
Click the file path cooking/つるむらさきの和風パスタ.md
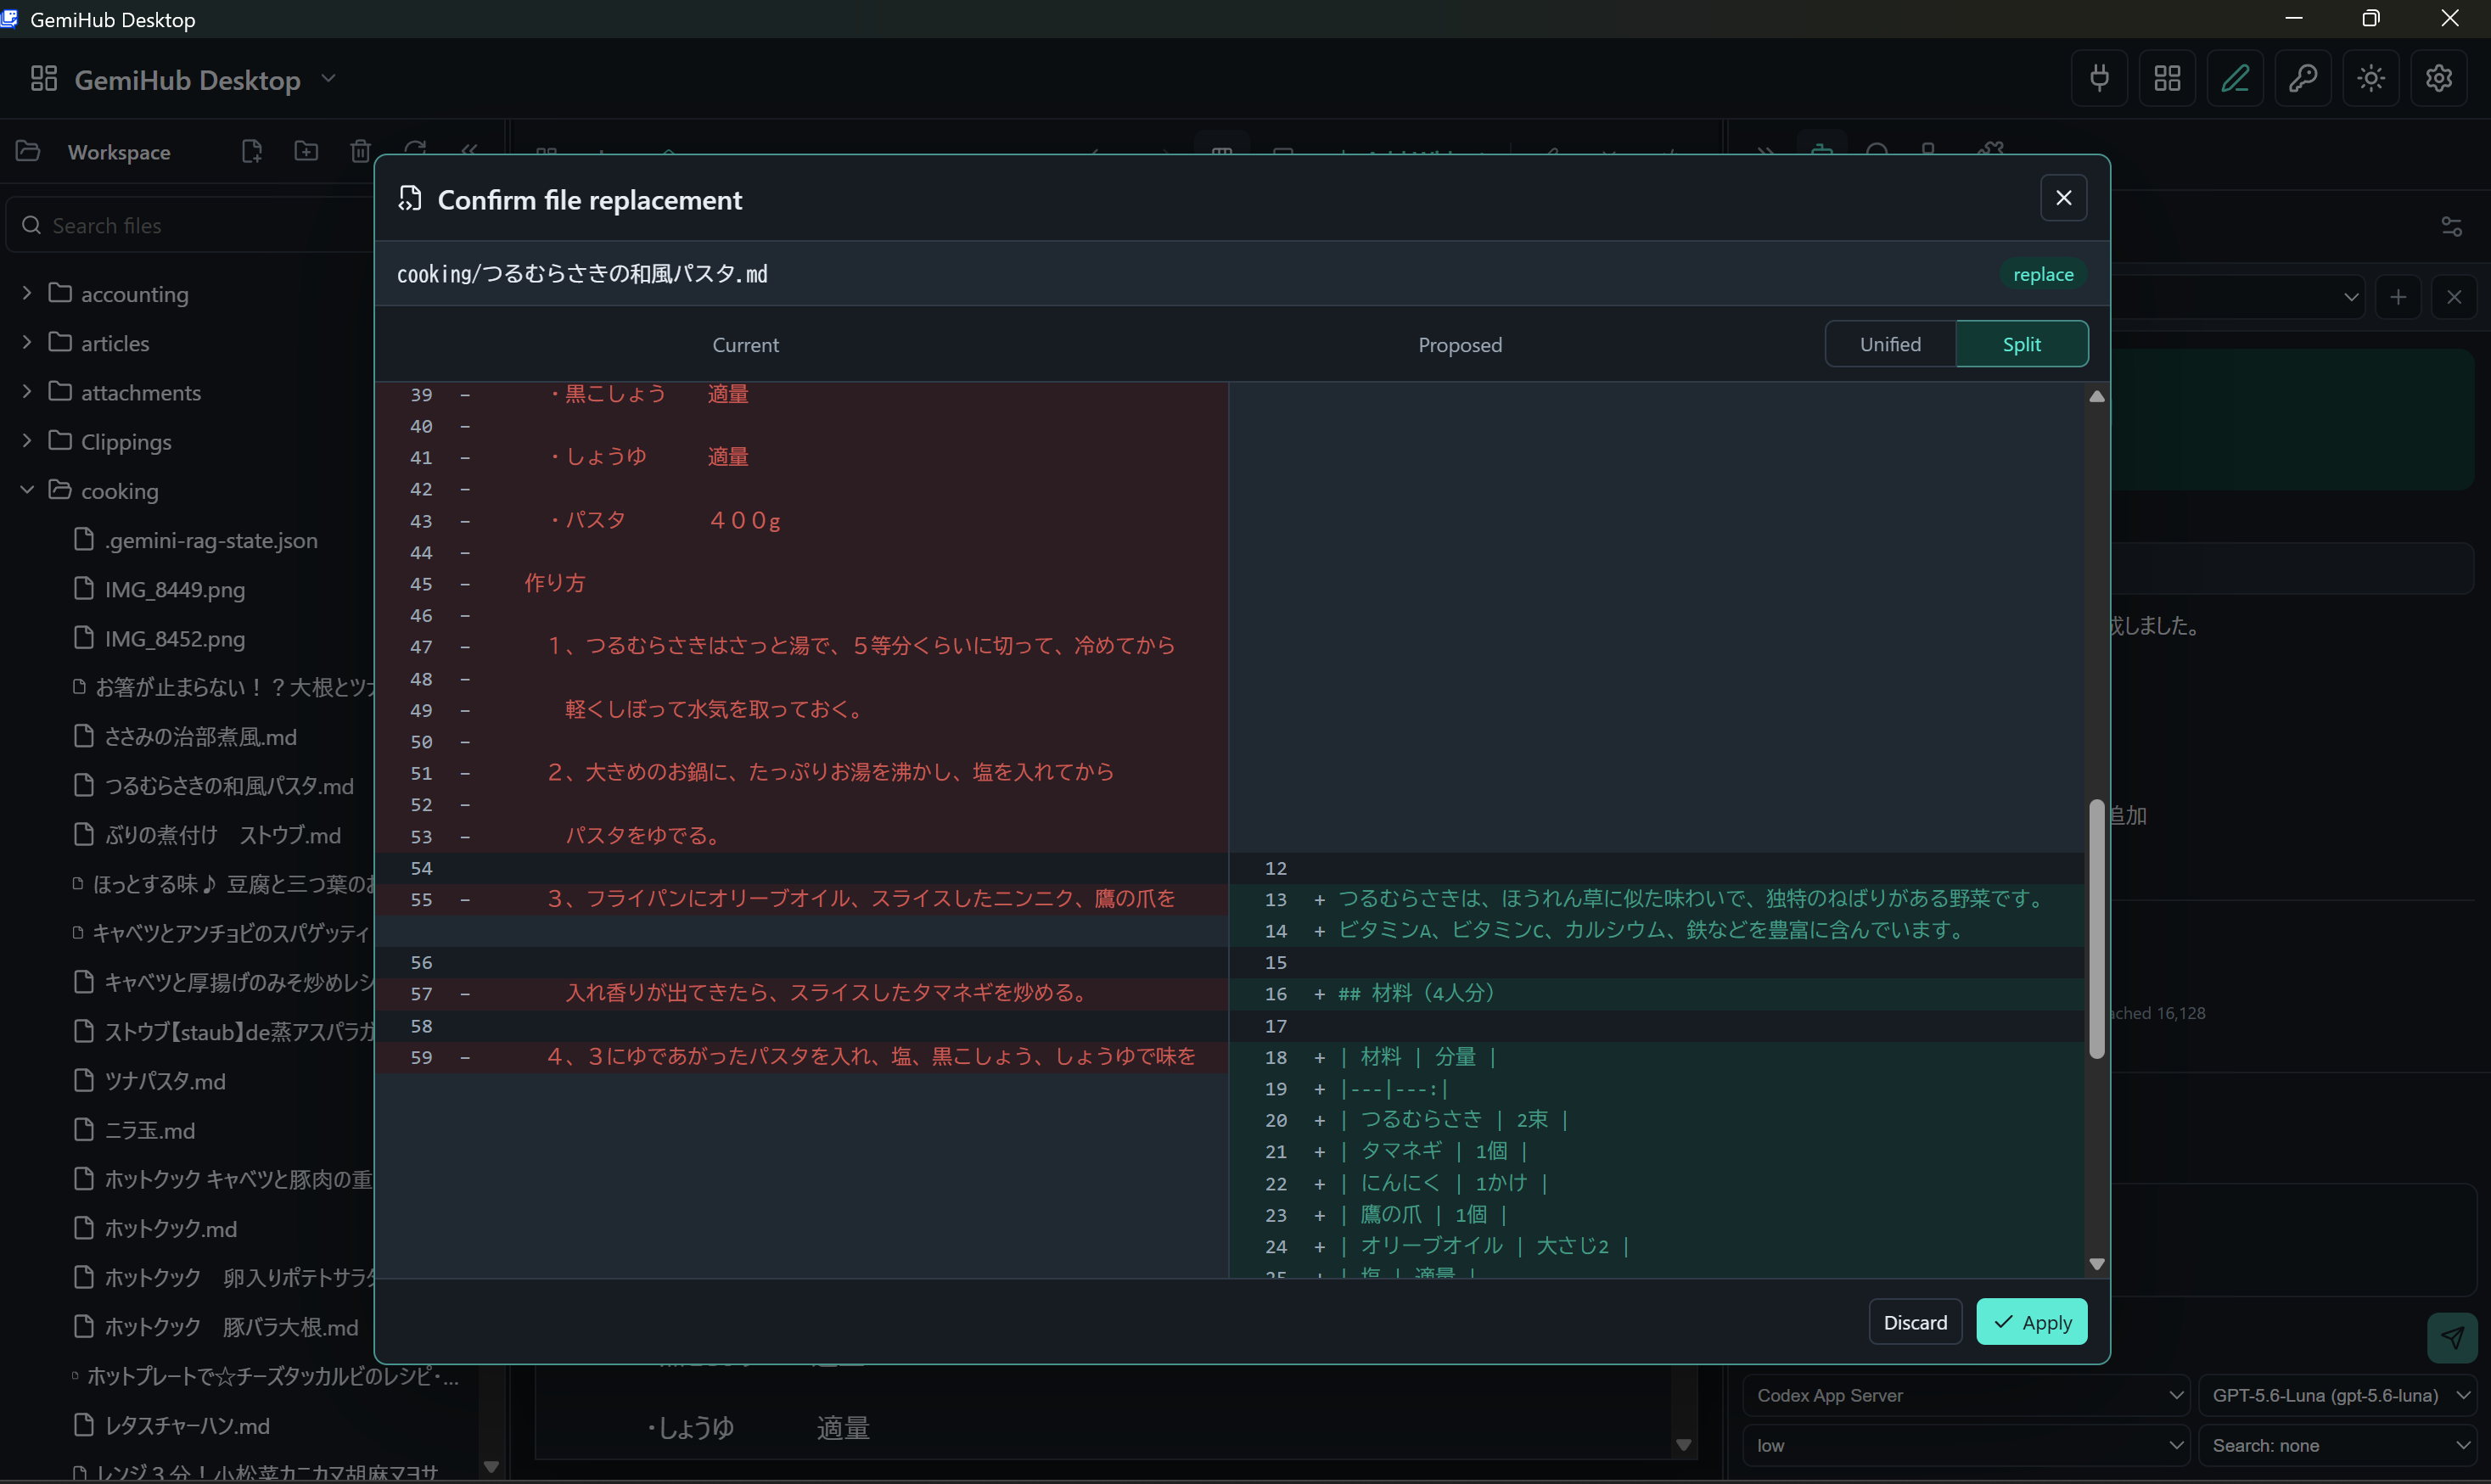[582, 274]
